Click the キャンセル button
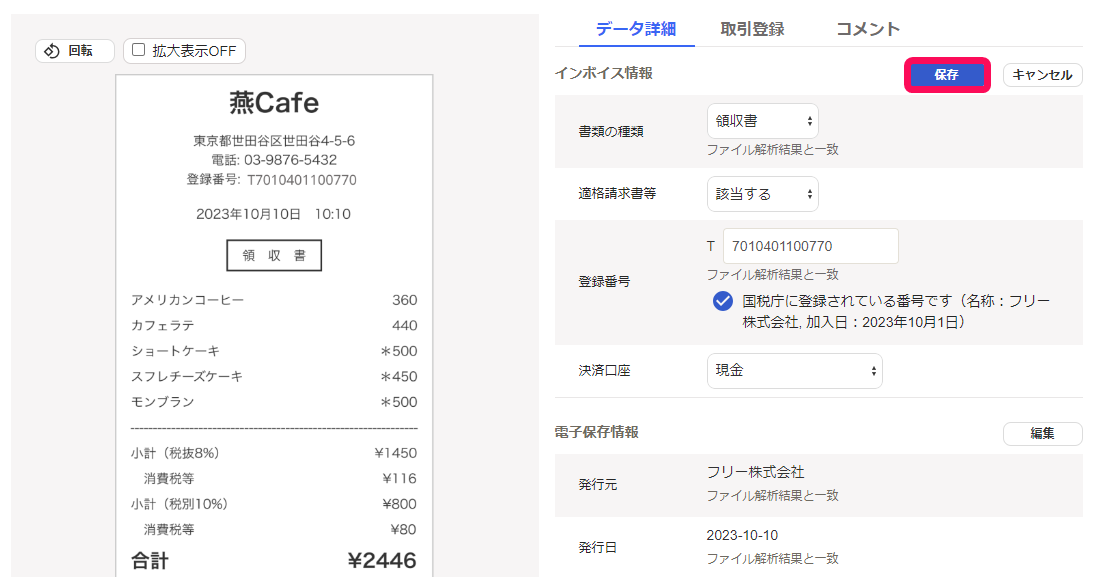1101x577 pixels. pos(1042,75)
